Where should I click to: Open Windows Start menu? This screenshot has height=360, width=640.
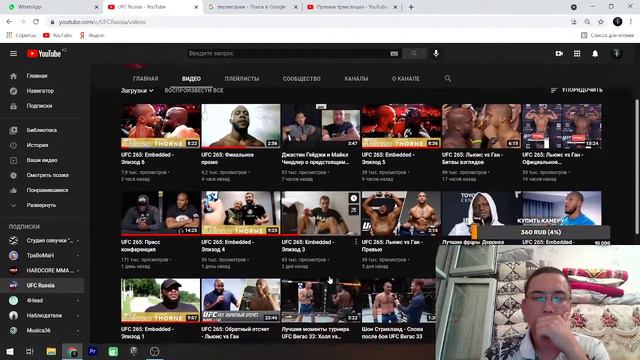tap(10, 351)
